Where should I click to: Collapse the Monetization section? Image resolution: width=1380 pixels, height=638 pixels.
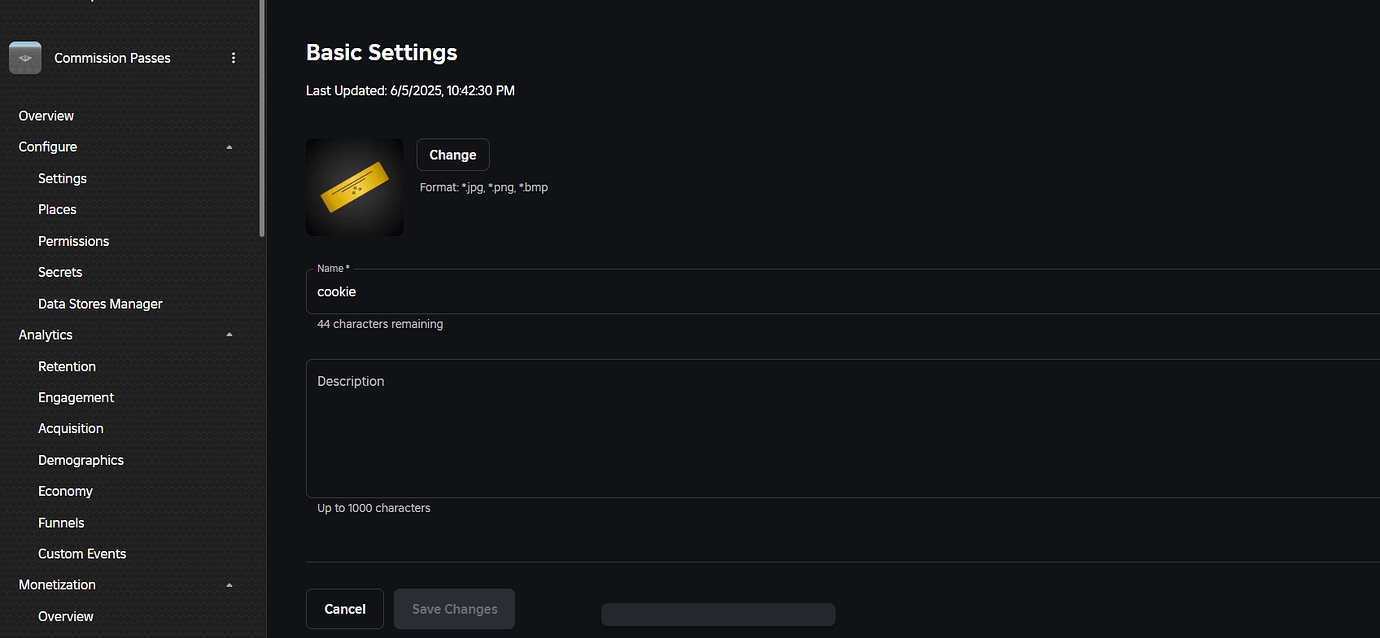pos(229,584)
